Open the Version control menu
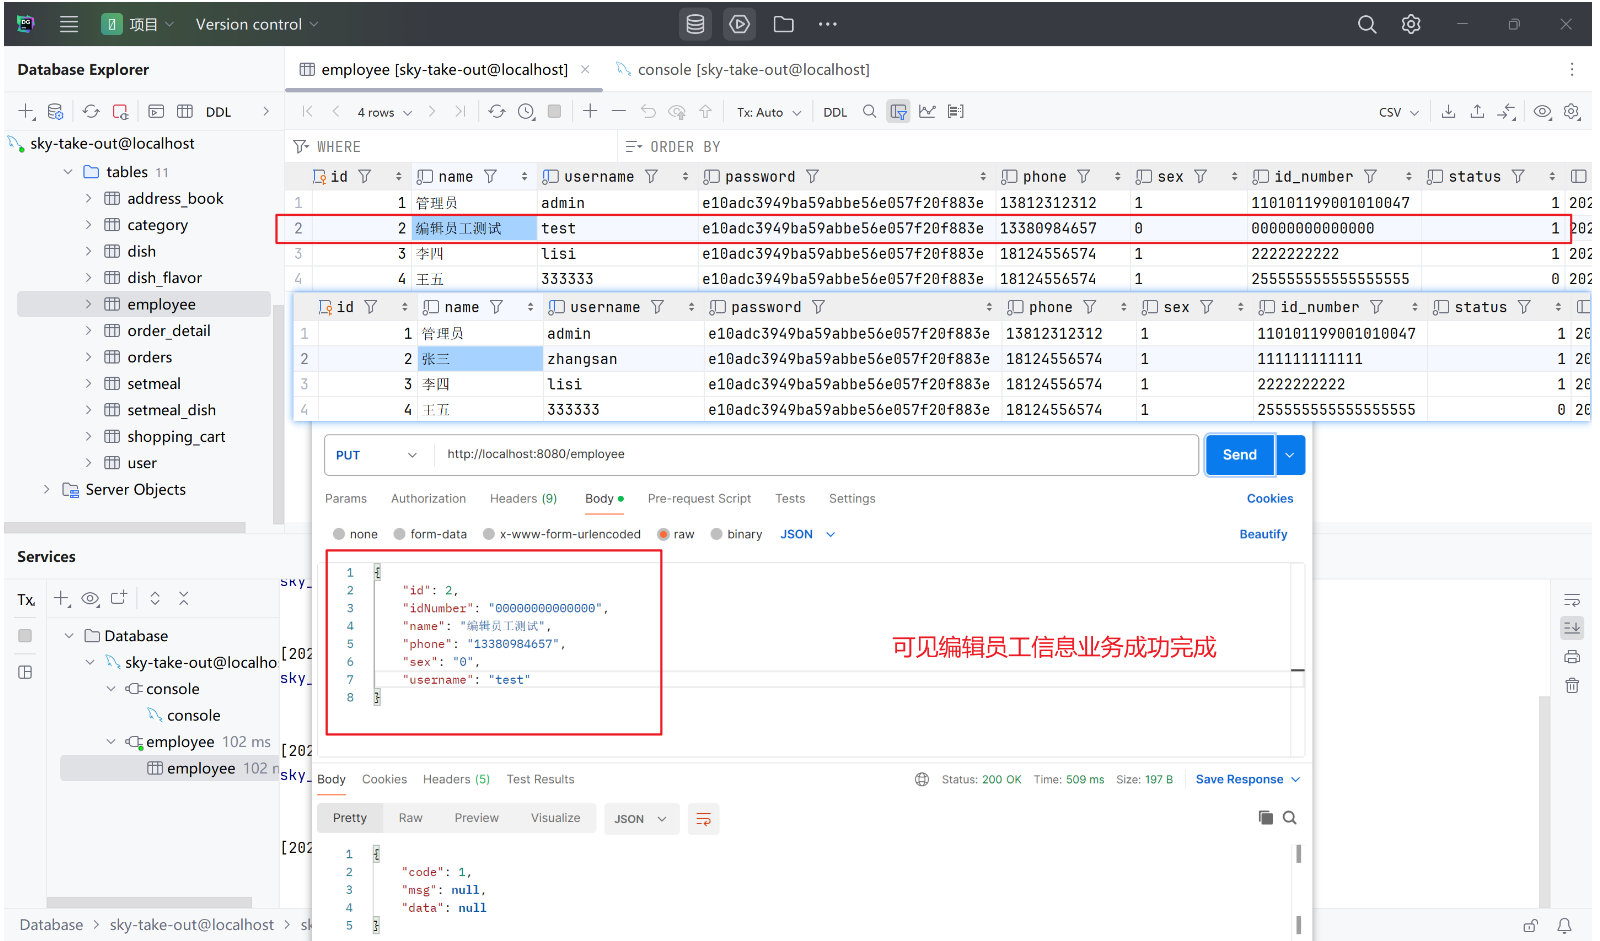 (x=257, y=24)
